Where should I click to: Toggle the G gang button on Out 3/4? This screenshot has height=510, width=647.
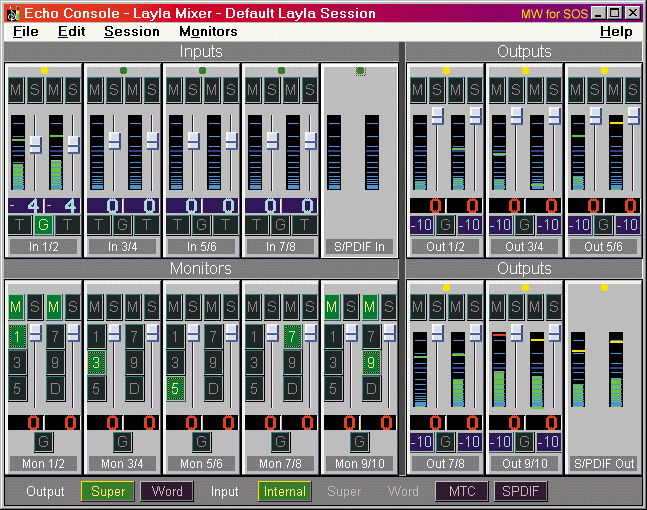pyautogui.click(x=525, y=224)
